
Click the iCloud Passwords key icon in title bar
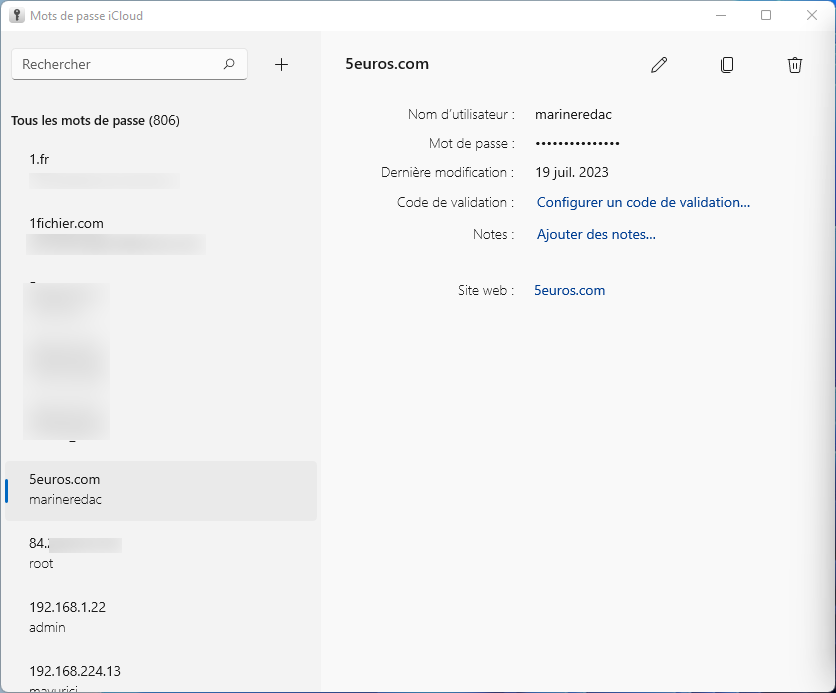coord(17,15)
